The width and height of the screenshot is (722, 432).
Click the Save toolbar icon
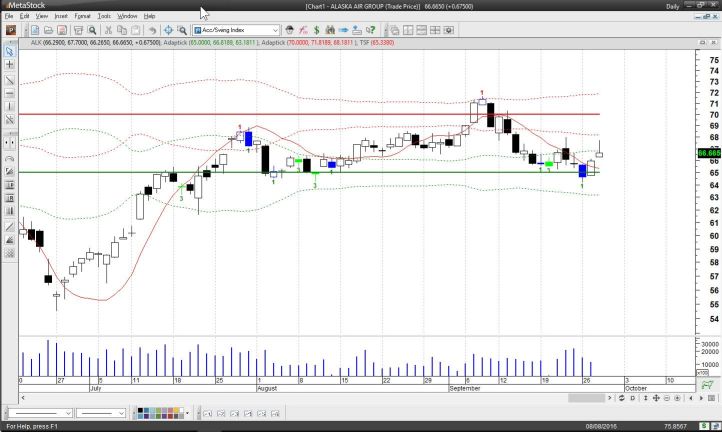point(62,30)
